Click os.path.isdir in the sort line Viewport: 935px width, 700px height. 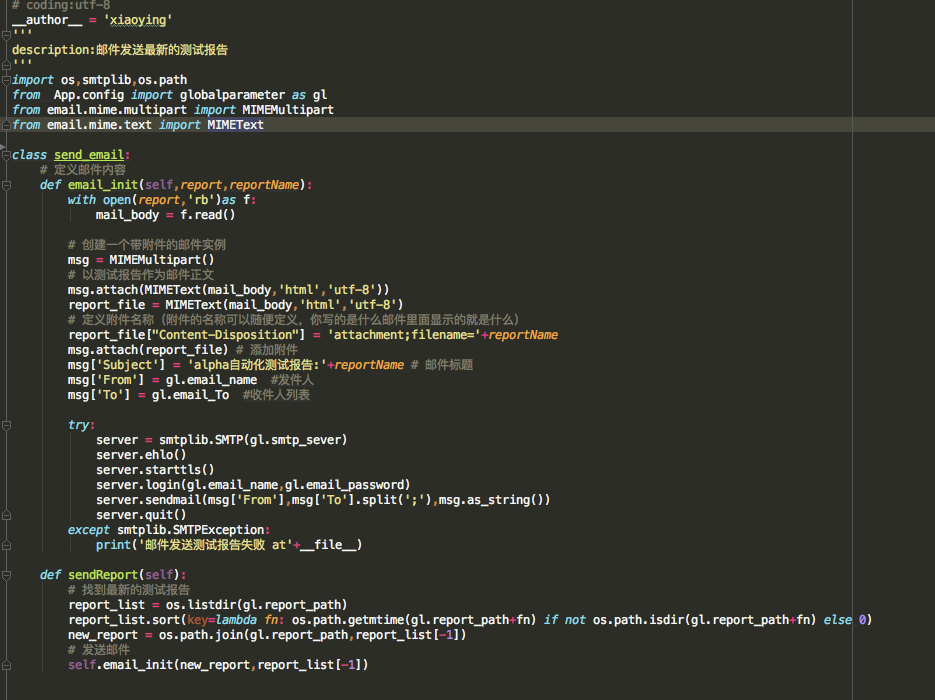click(x=638, y=620)
